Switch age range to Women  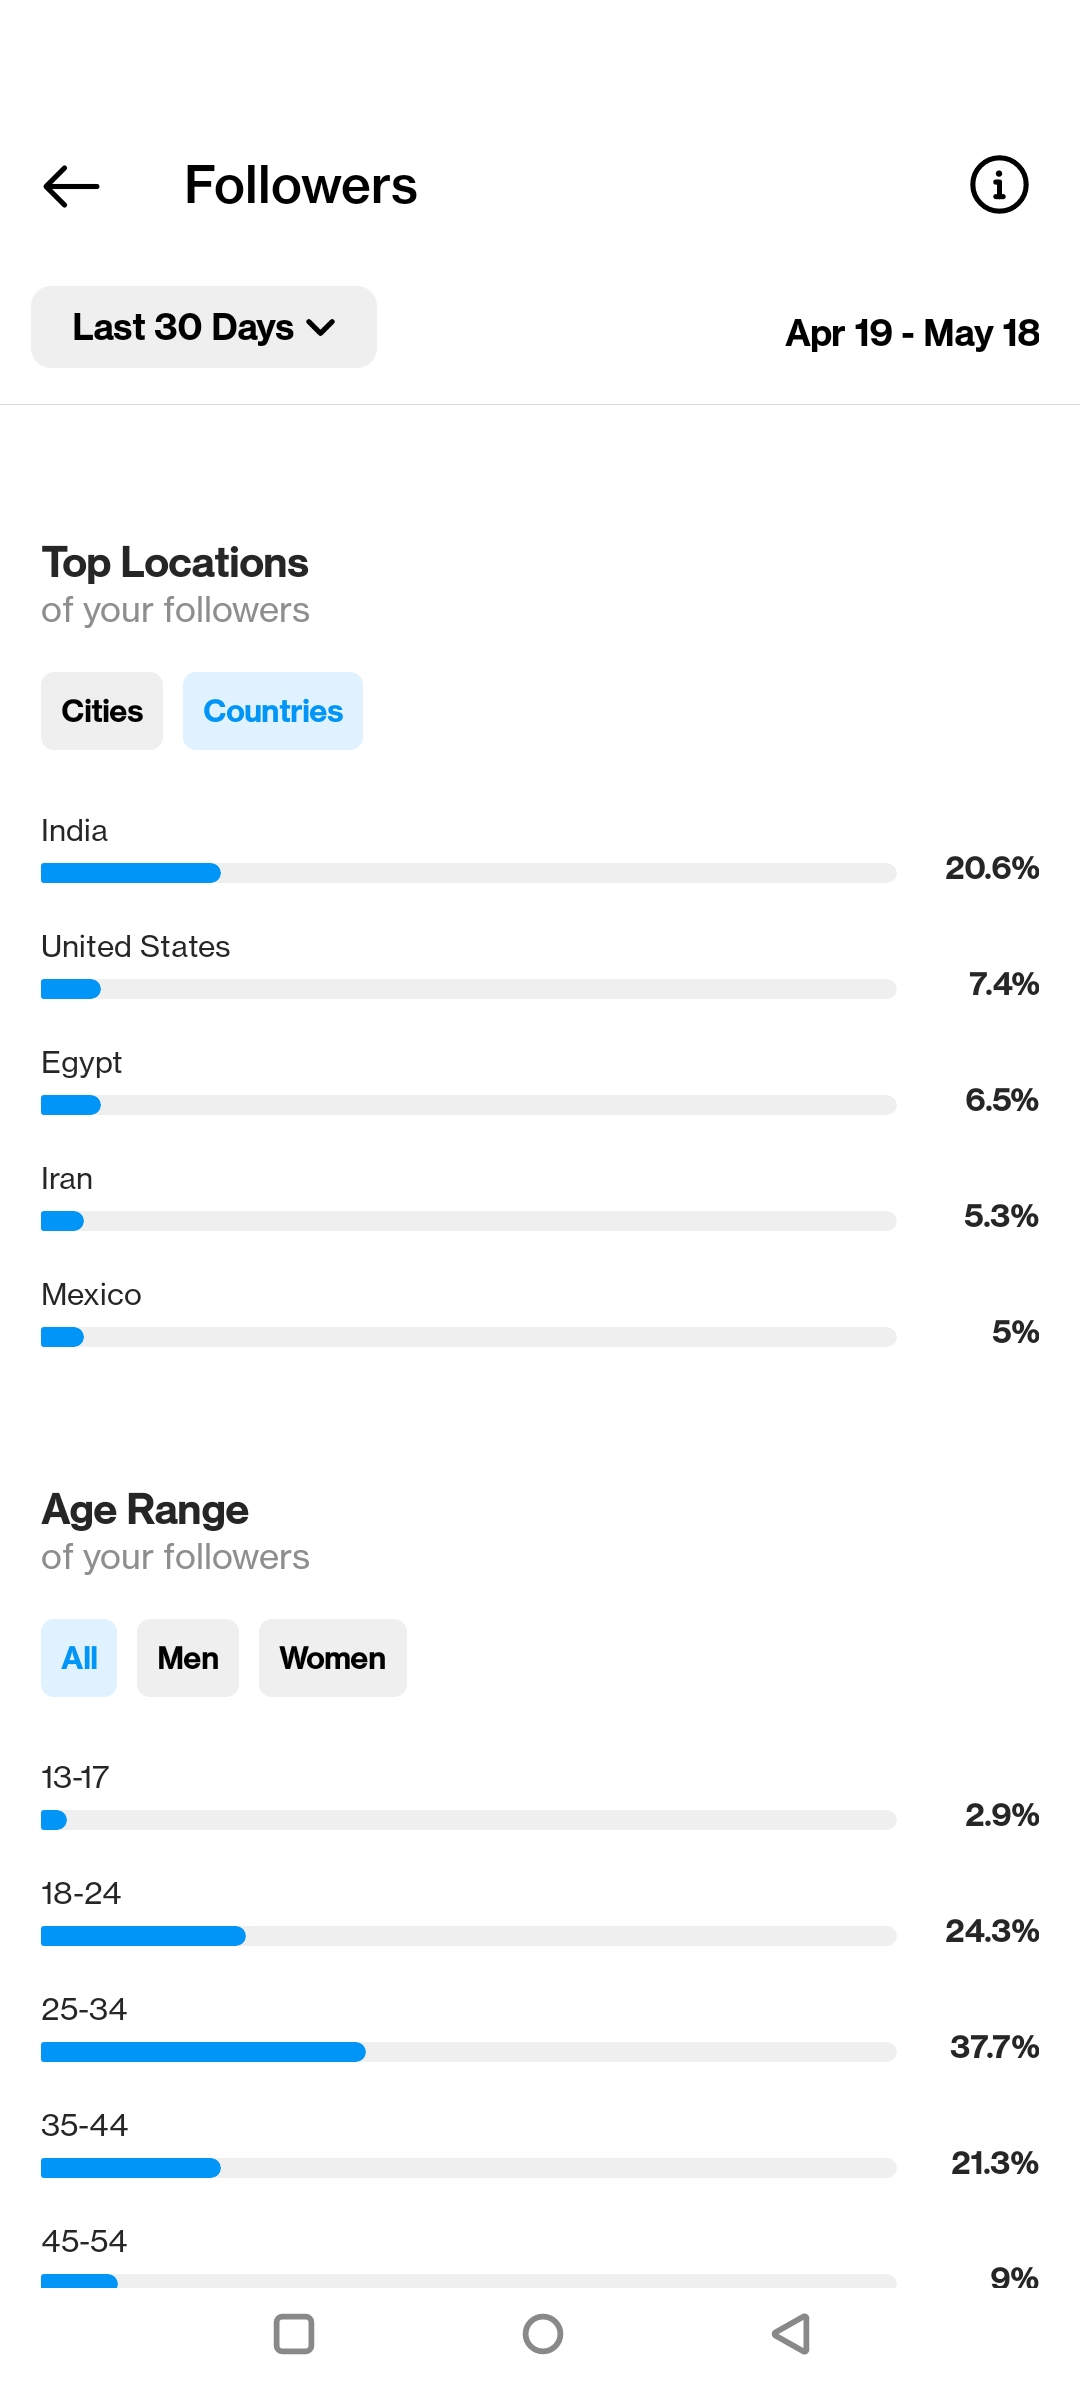point(333,1658)
